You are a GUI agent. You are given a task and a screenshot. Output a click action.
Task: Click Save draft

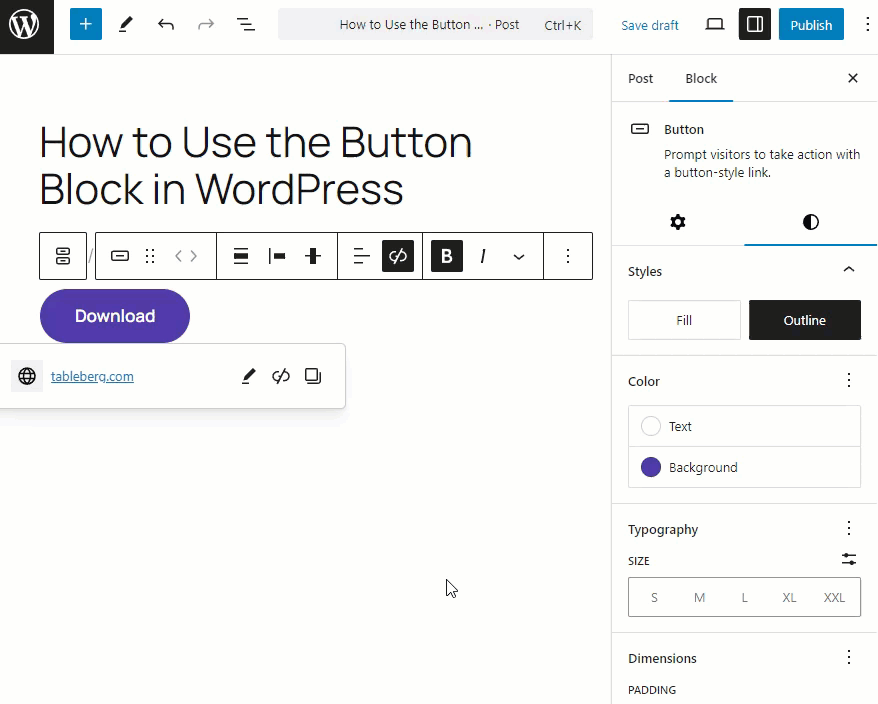pos(650,25)
